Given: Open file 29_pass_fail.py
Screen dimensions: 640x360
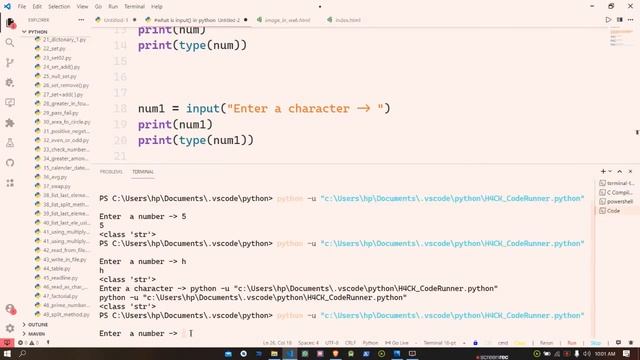Looking at the screenshot, I should pos(60,113).
